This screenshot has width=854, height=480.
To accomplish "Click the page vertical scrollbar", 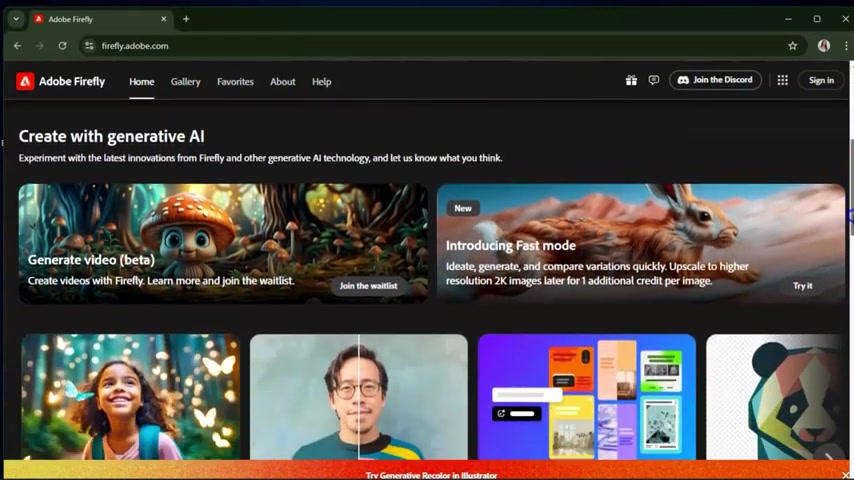I will coord(851,188).
